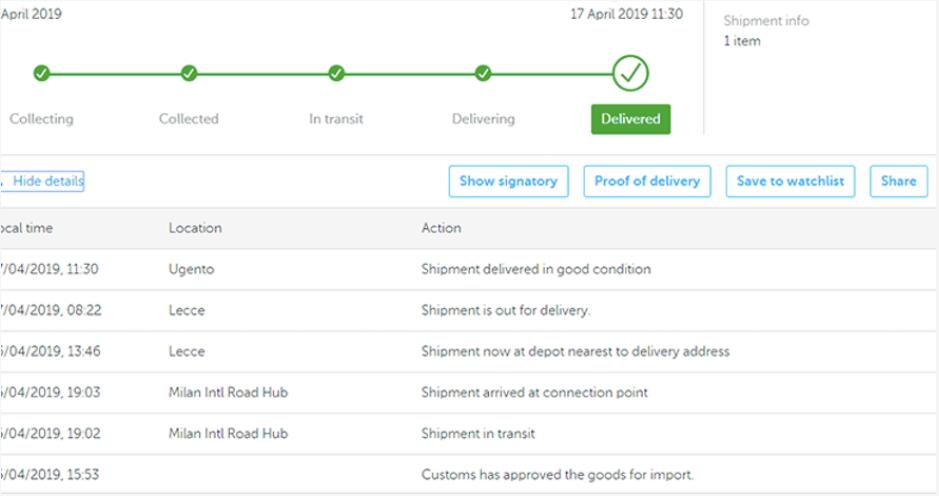939x496 pixels.
Task: Click the Delivering step checkmark icon
Action: click(483, 74)
